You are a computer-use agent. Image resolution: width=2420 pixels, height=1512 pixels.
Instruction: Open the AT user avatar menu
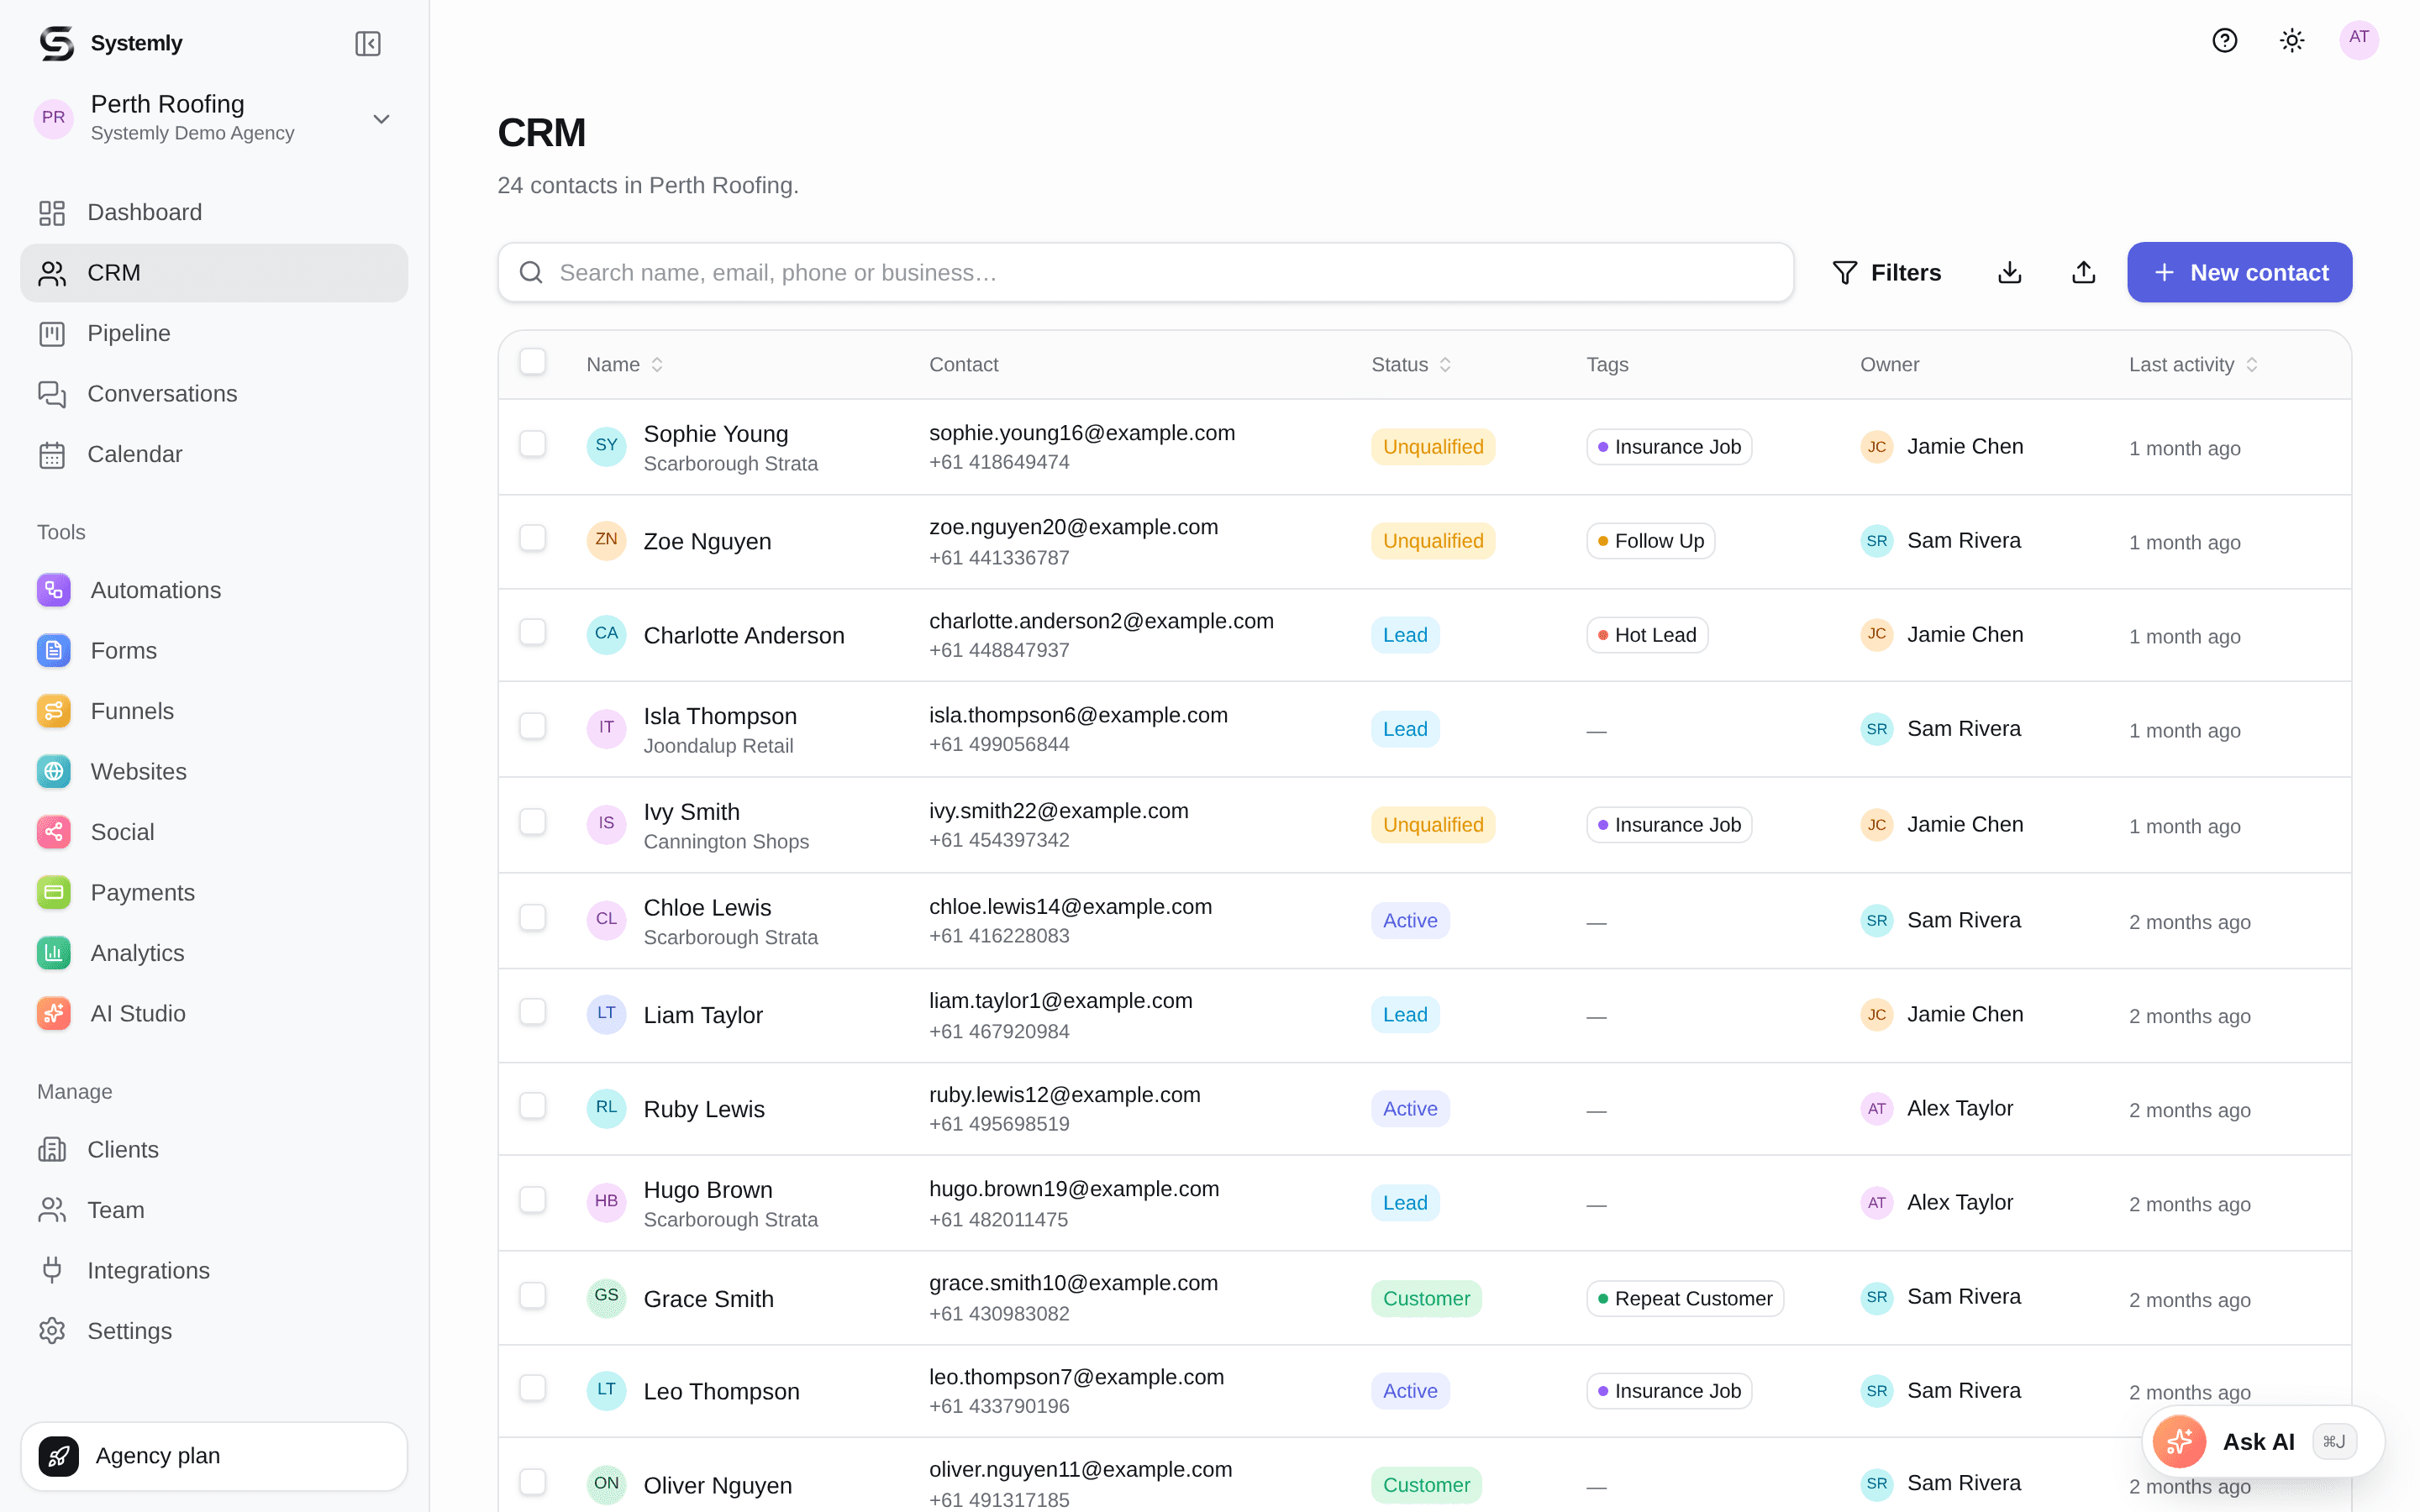coord(2359,39)
